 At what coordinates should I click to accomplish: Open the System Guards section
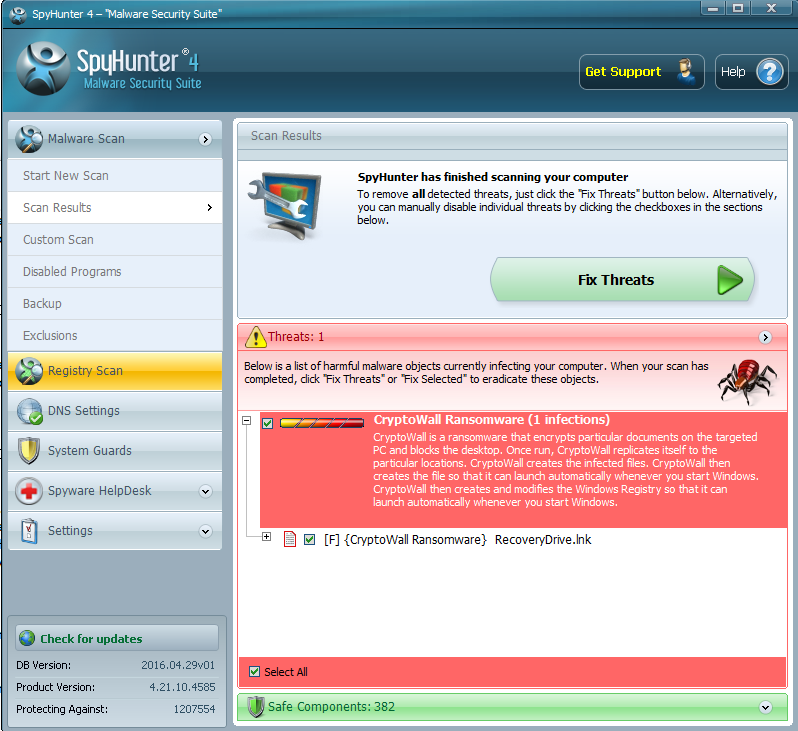point(115,451)
